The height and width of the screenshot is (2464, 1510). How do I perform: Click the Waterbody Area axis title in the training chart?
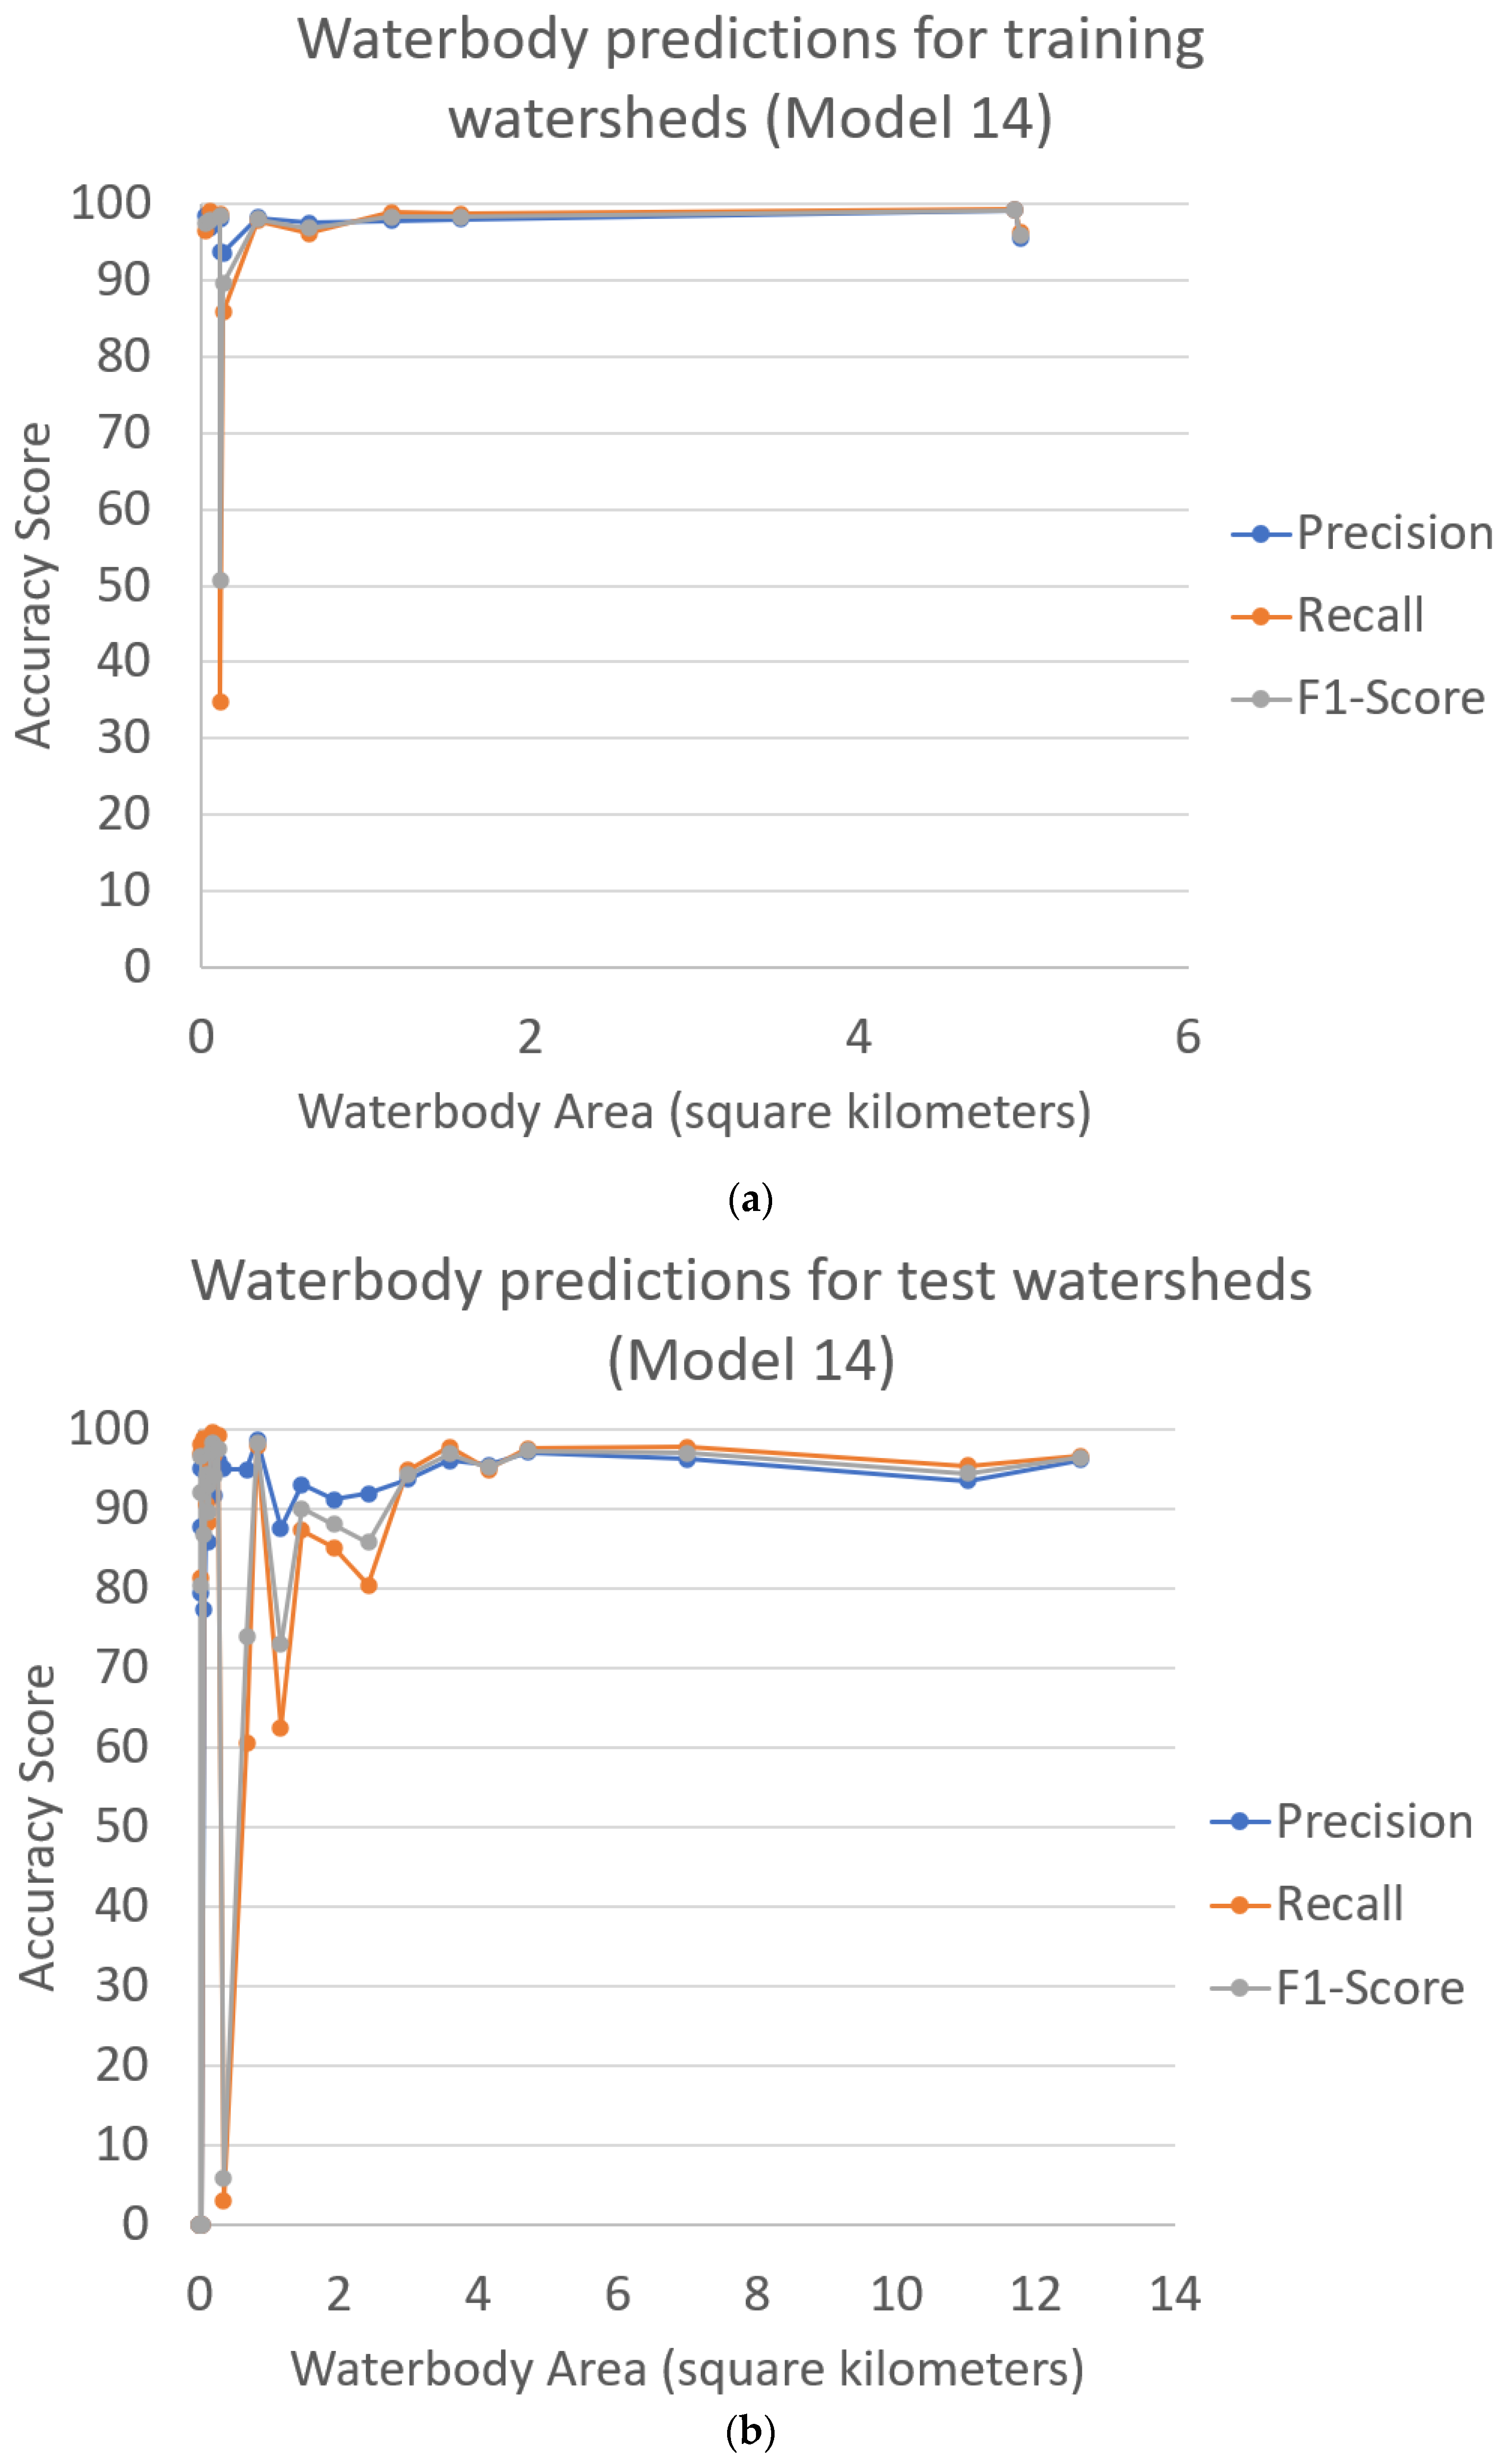[x=694, y=1112]
